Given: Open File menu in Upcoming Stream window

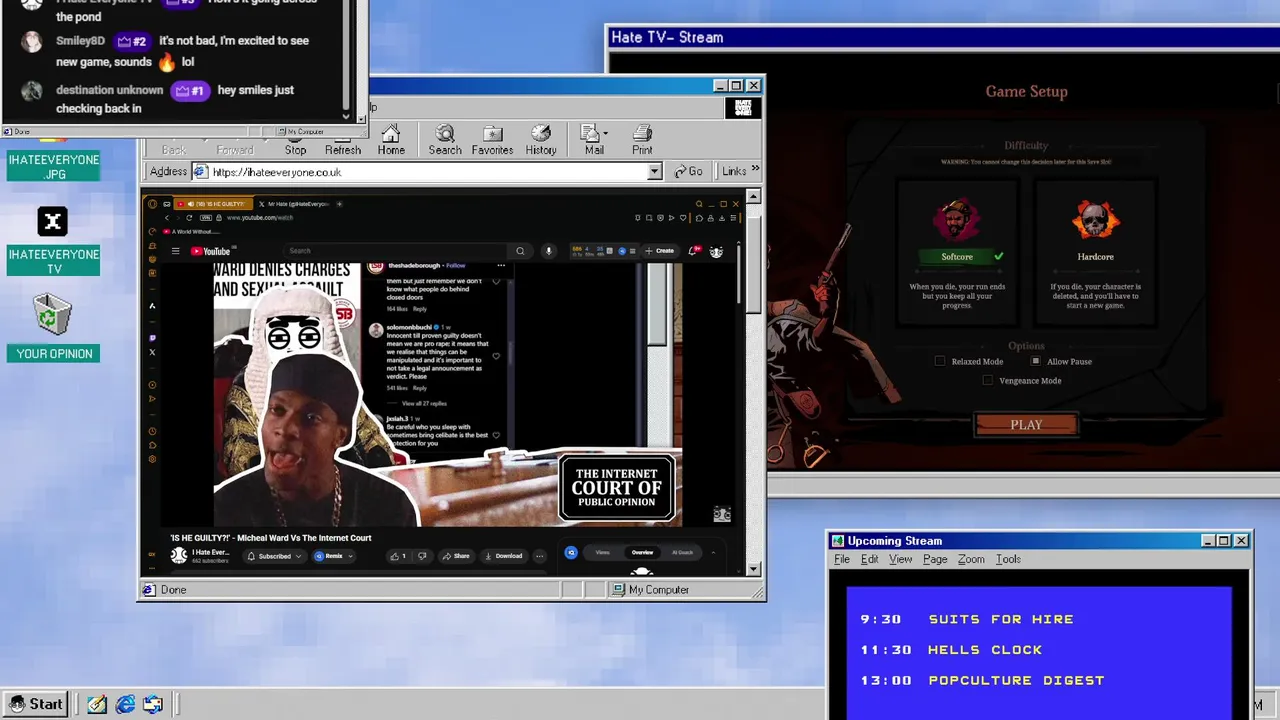Looking at the screenshot, I should (842, 559).
